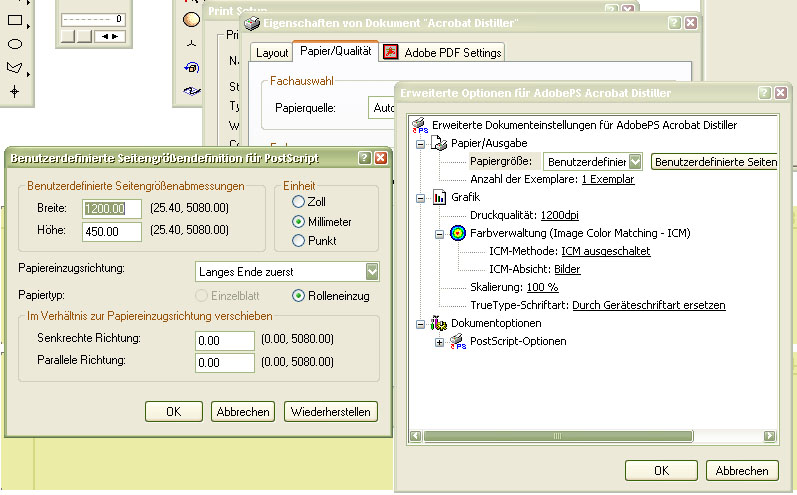Select the Rolleneinzug paper type
The height and width of the screenshot is (495, 797).
tap(298, 296)
